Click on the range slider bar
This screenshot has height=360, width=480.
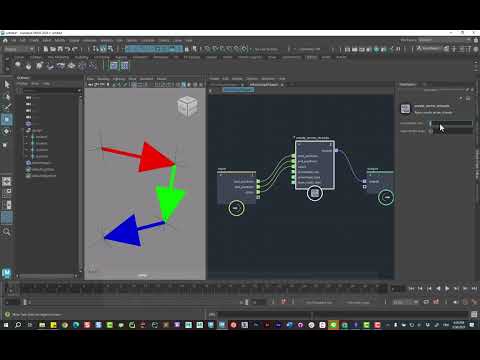(135, 302)
